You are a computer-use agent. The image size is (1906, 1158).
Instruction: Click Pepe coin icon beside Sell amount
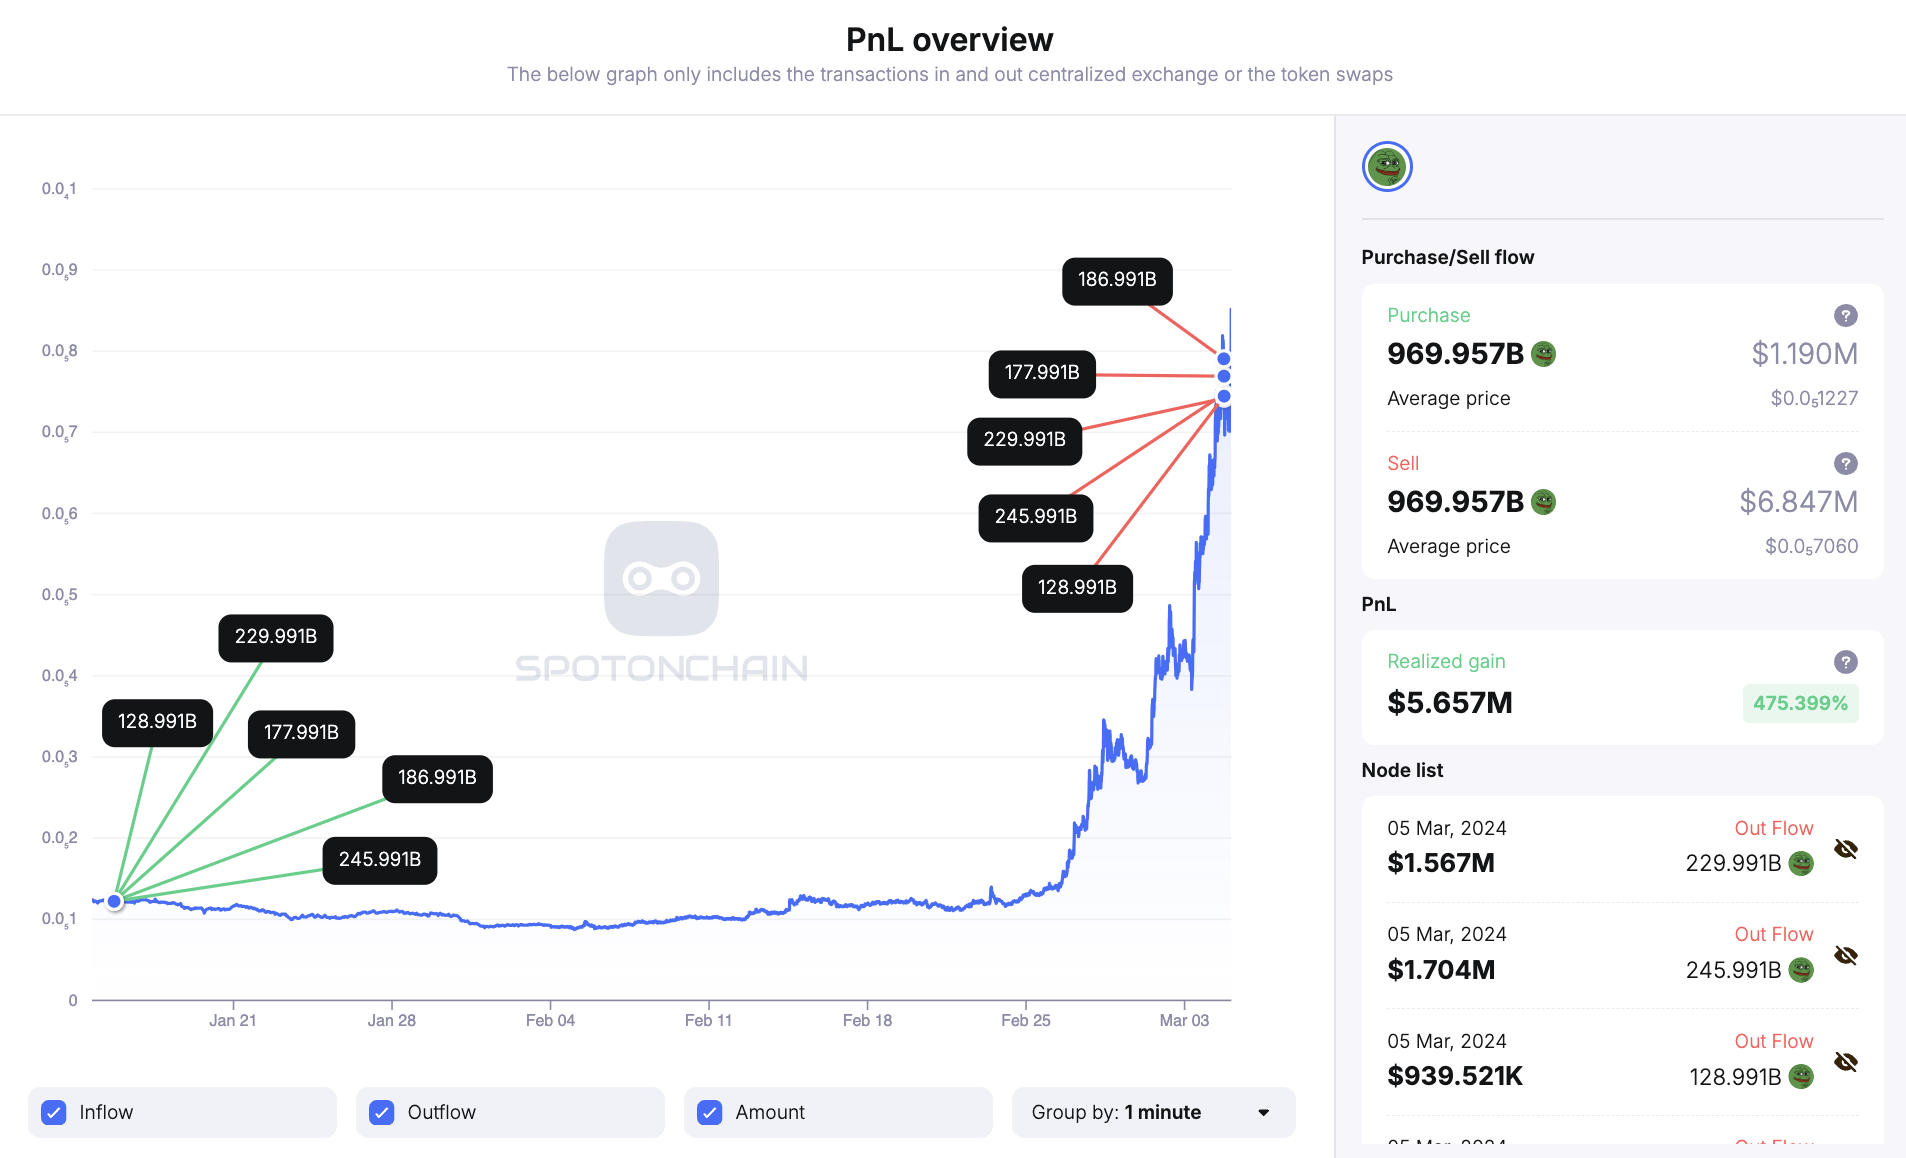click(1543, 502)
